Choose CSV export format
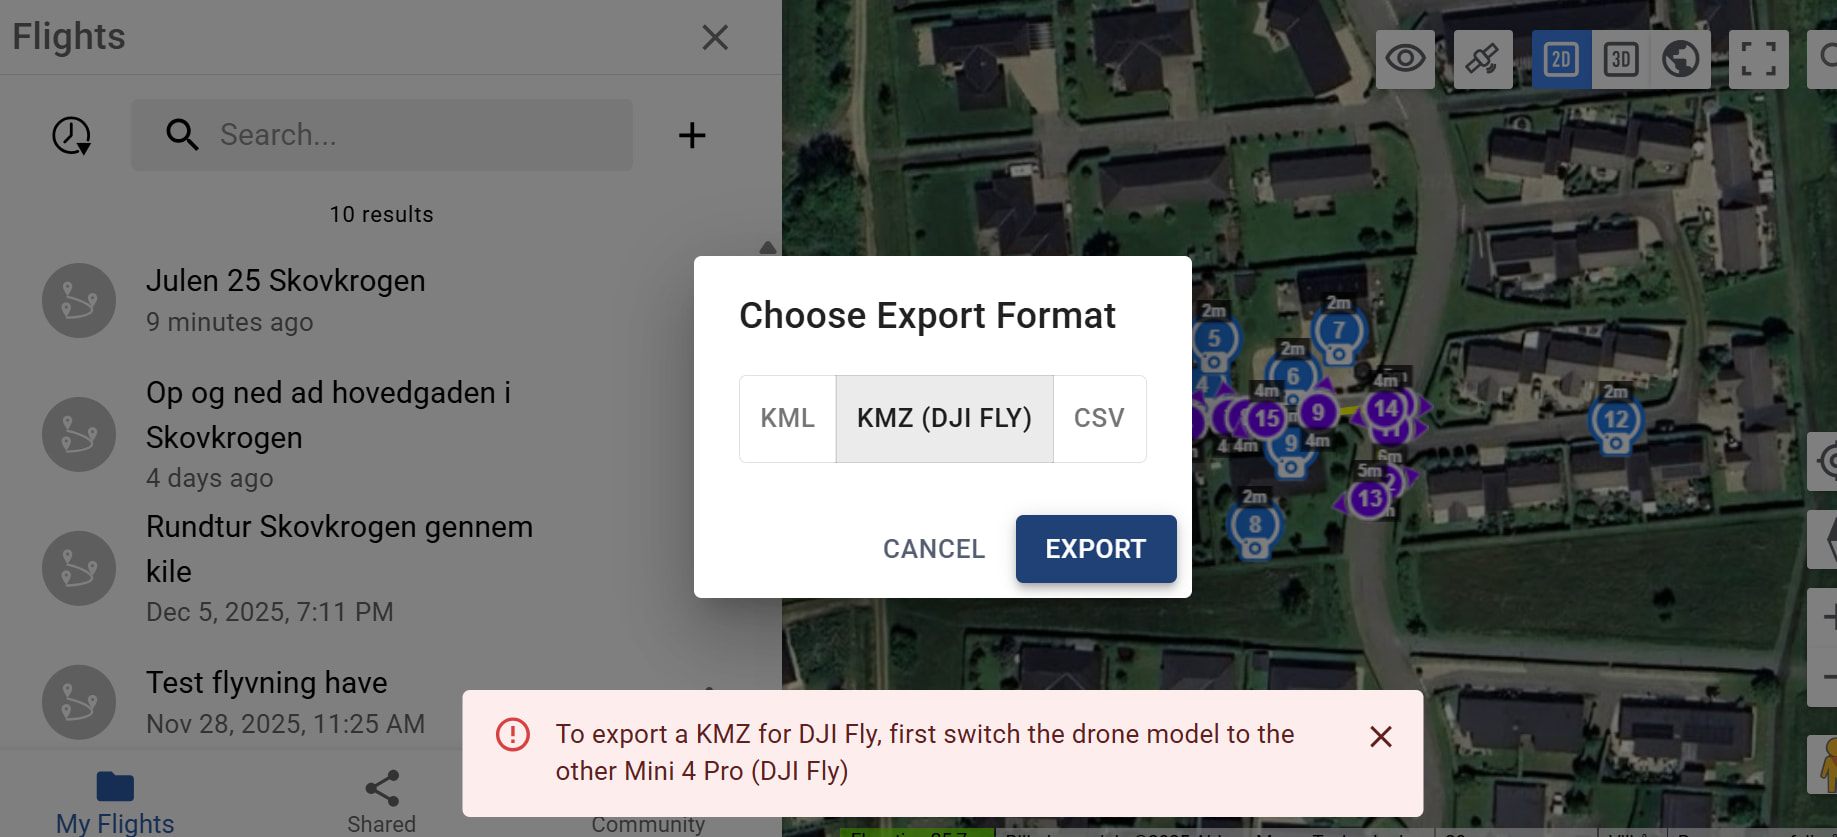Screen dimensions: 1837x837 1099,418
